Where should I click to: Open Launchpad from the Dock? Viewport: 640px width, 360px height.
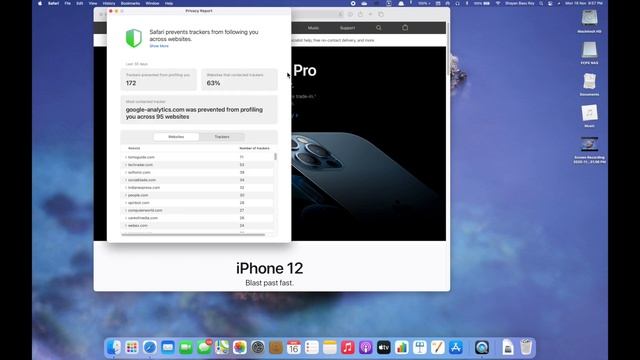132,347
